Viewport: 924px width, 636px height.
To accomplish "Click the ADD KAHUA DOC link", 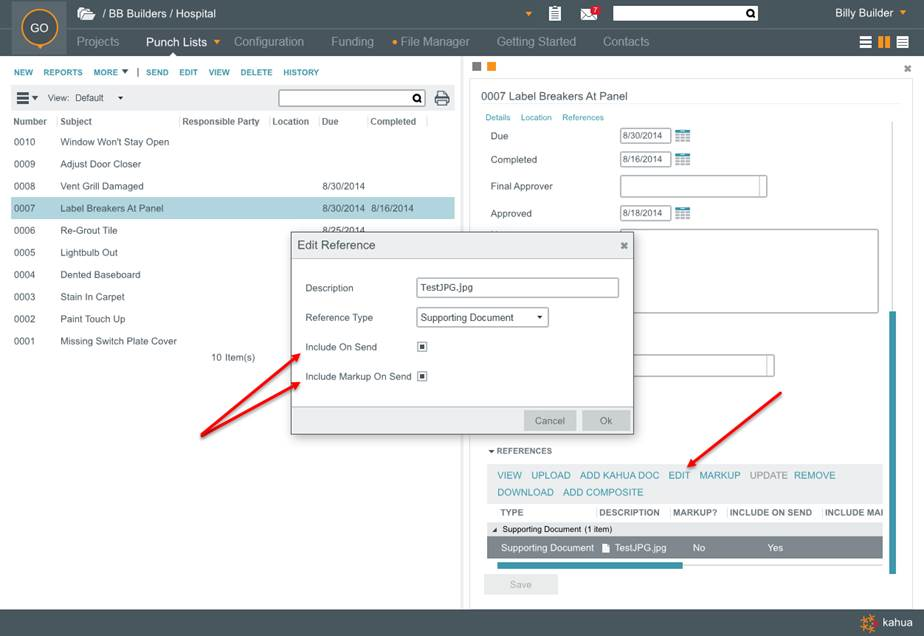I will pos(619,475).
